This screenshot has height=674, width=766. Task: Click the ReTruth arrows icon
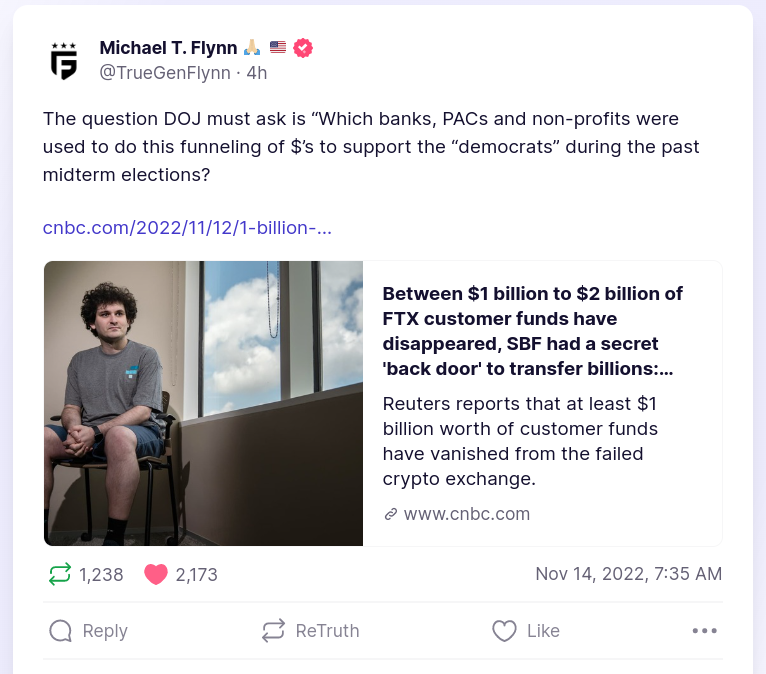273,631
